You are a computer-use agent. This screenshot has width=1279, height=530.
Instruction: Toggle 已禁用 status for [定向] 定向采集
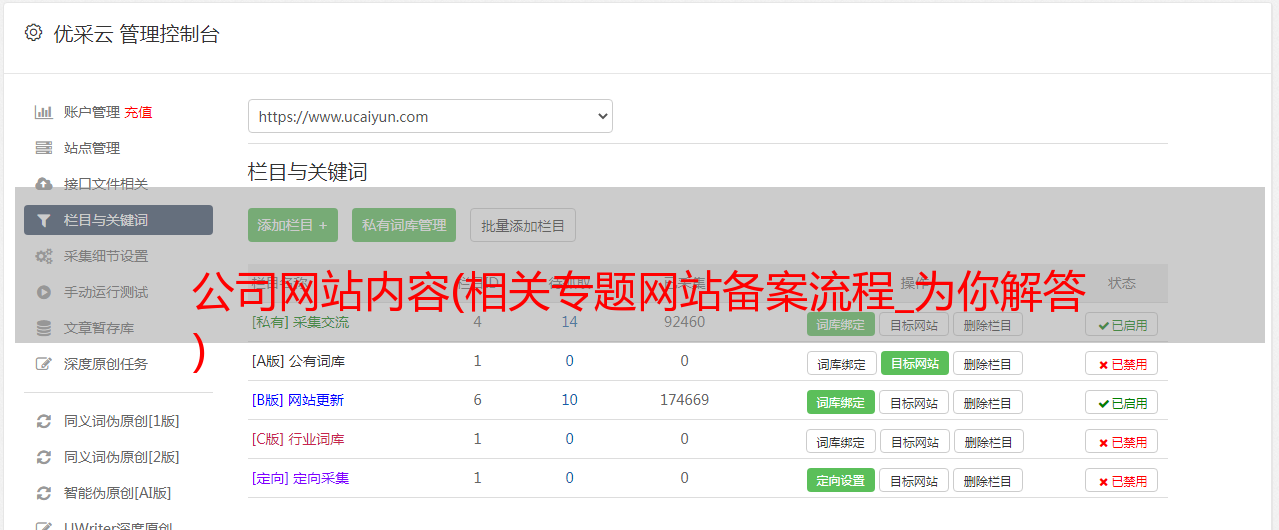click(1122, 480)
